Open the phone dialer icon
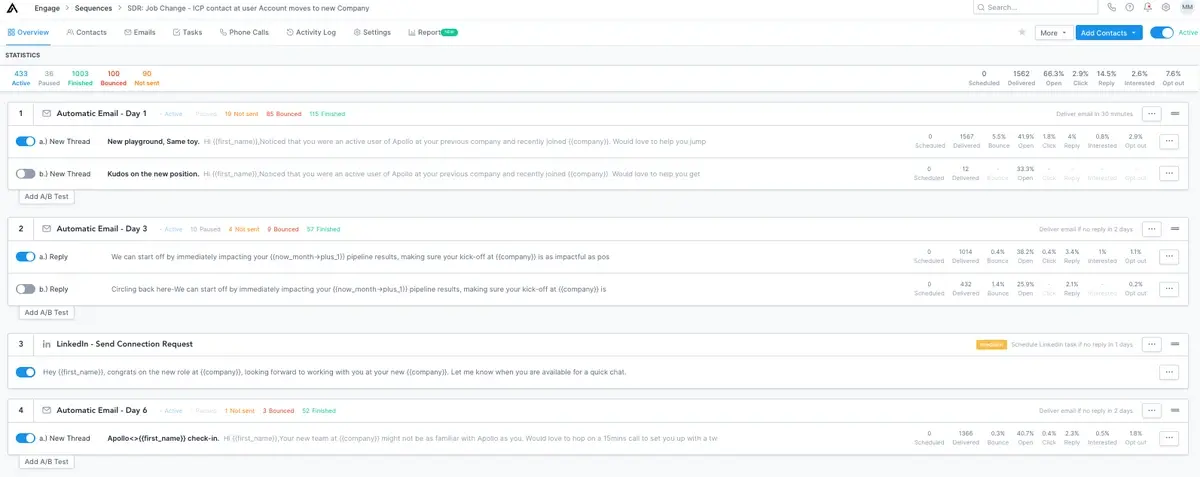This screenshot has height=477, width=1200. click(1112, 7)
